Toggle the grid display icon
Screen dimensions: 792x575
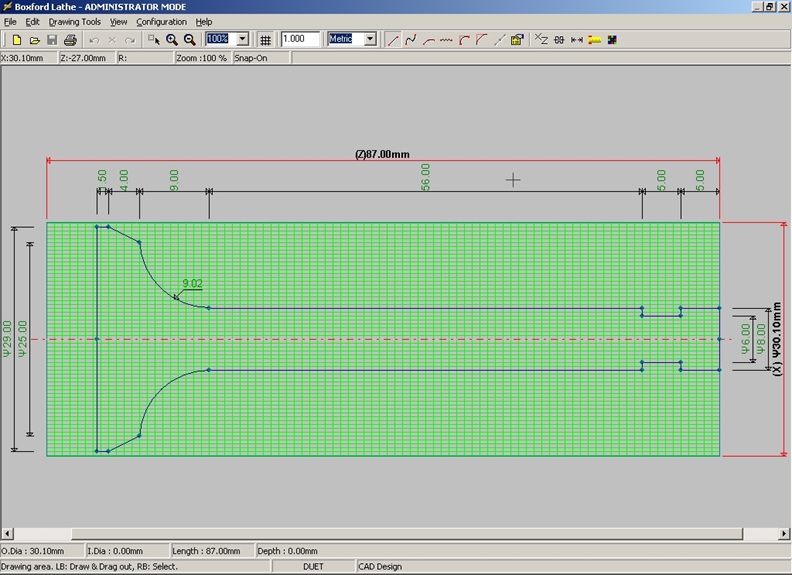265,39
